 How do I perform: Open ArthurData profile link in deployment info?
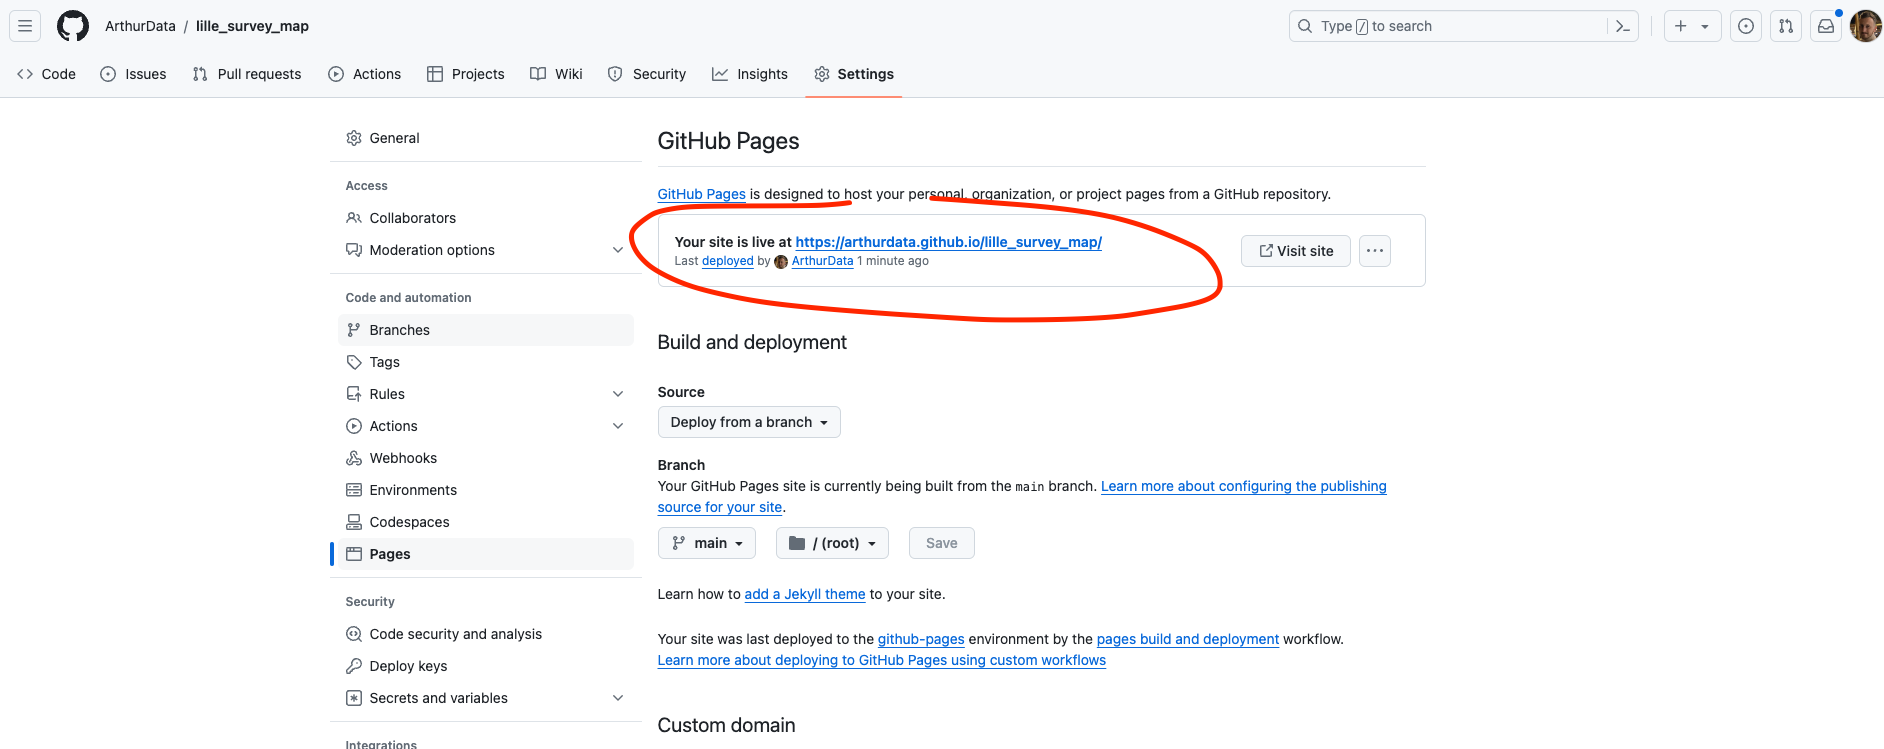(822, 261)
